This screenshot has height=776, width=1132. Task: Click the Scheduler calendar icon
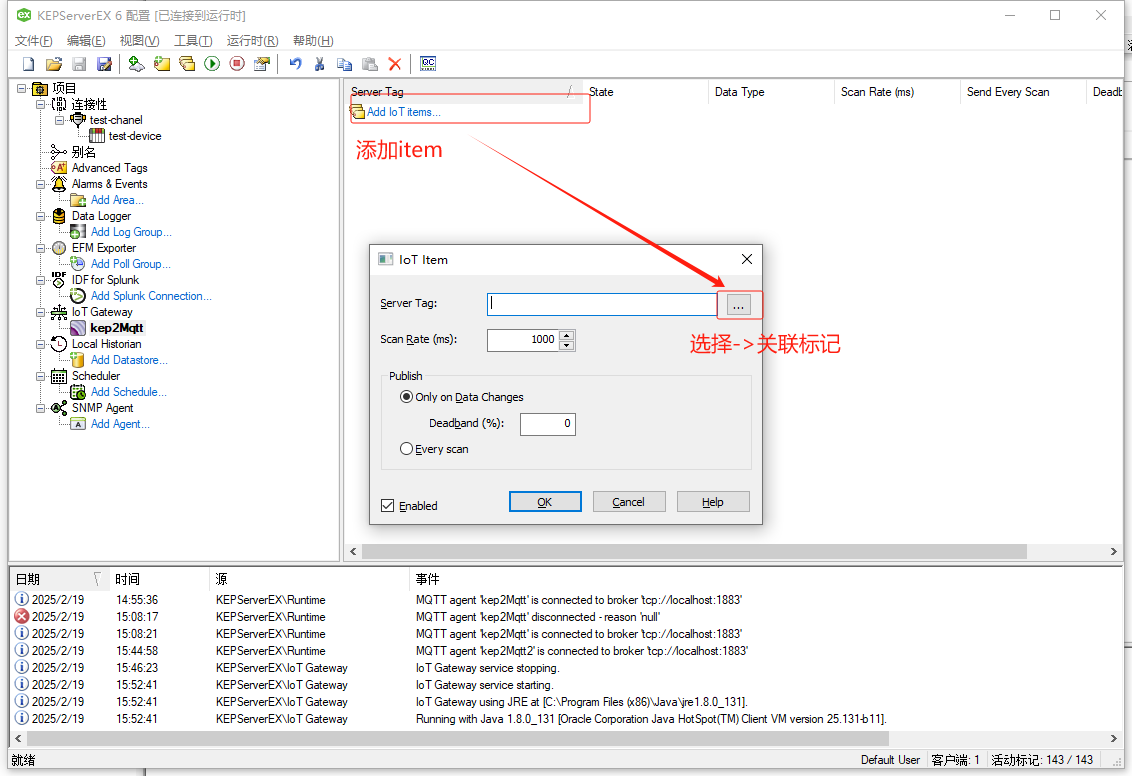pyautogui.click(x=59, y=376)
